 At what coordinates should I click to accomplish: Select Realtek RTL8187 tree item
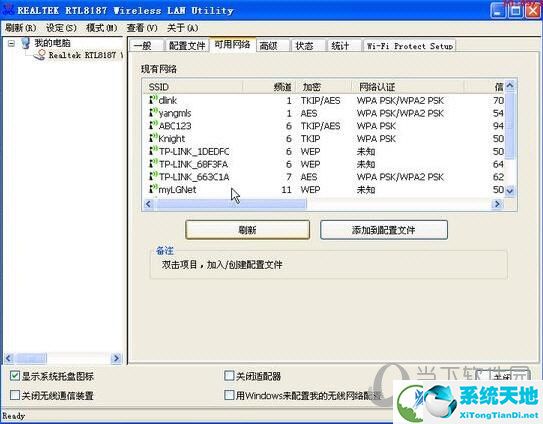tap(86, 55)
